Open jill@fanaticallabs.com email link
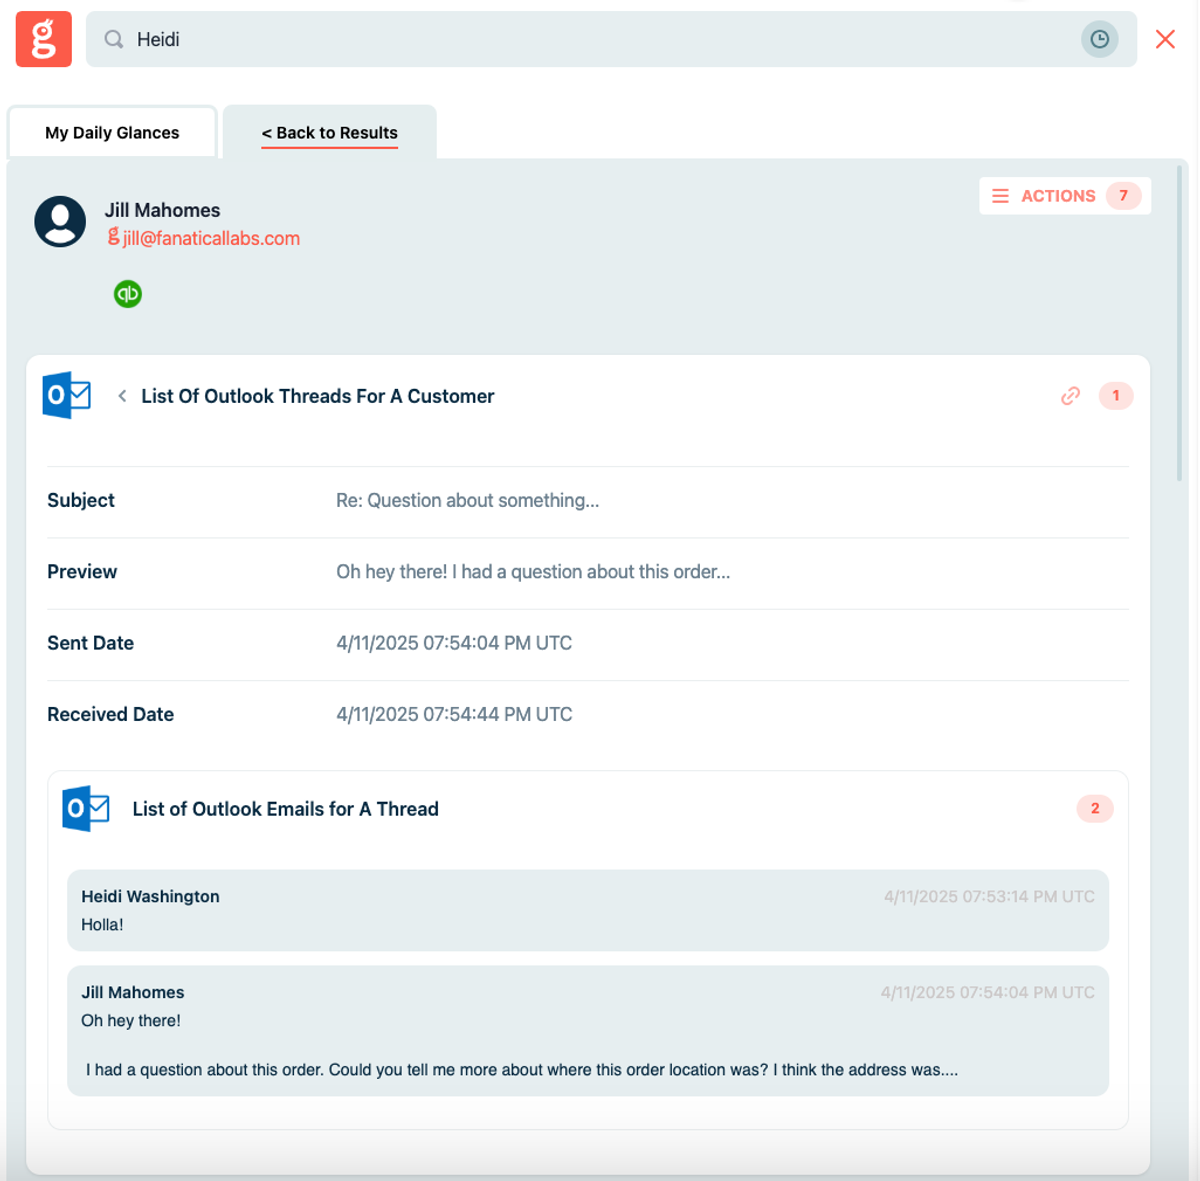The width and height of the screenshot is (1200, 1181). coord(211,238)
